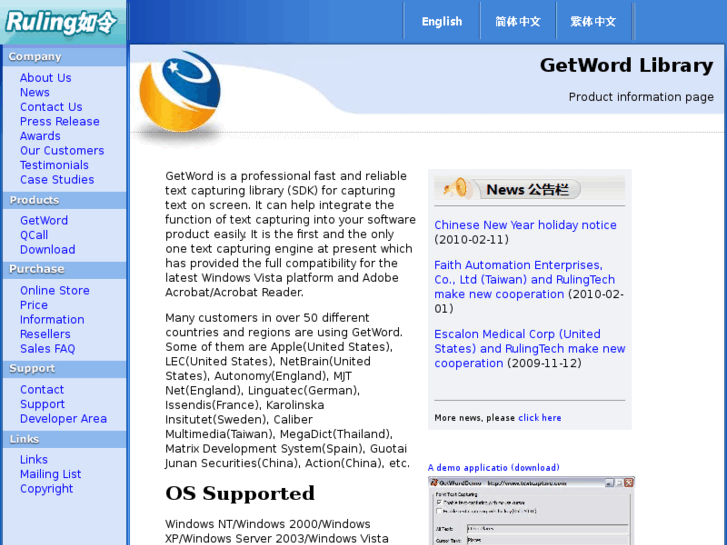Open Price Information link
The image size is (727, 545).
click(52, 312)
